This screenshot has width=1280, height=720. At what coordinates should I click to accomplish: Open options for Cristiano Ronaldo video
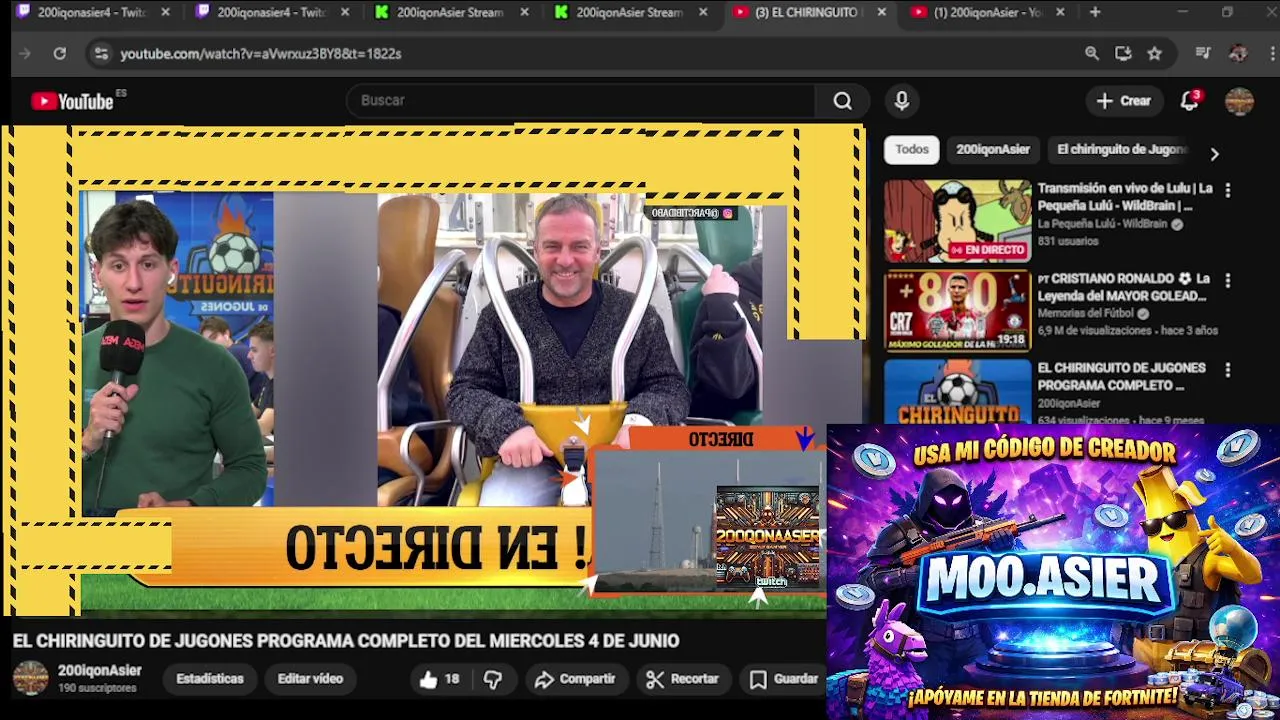(x=1228, y=281)
